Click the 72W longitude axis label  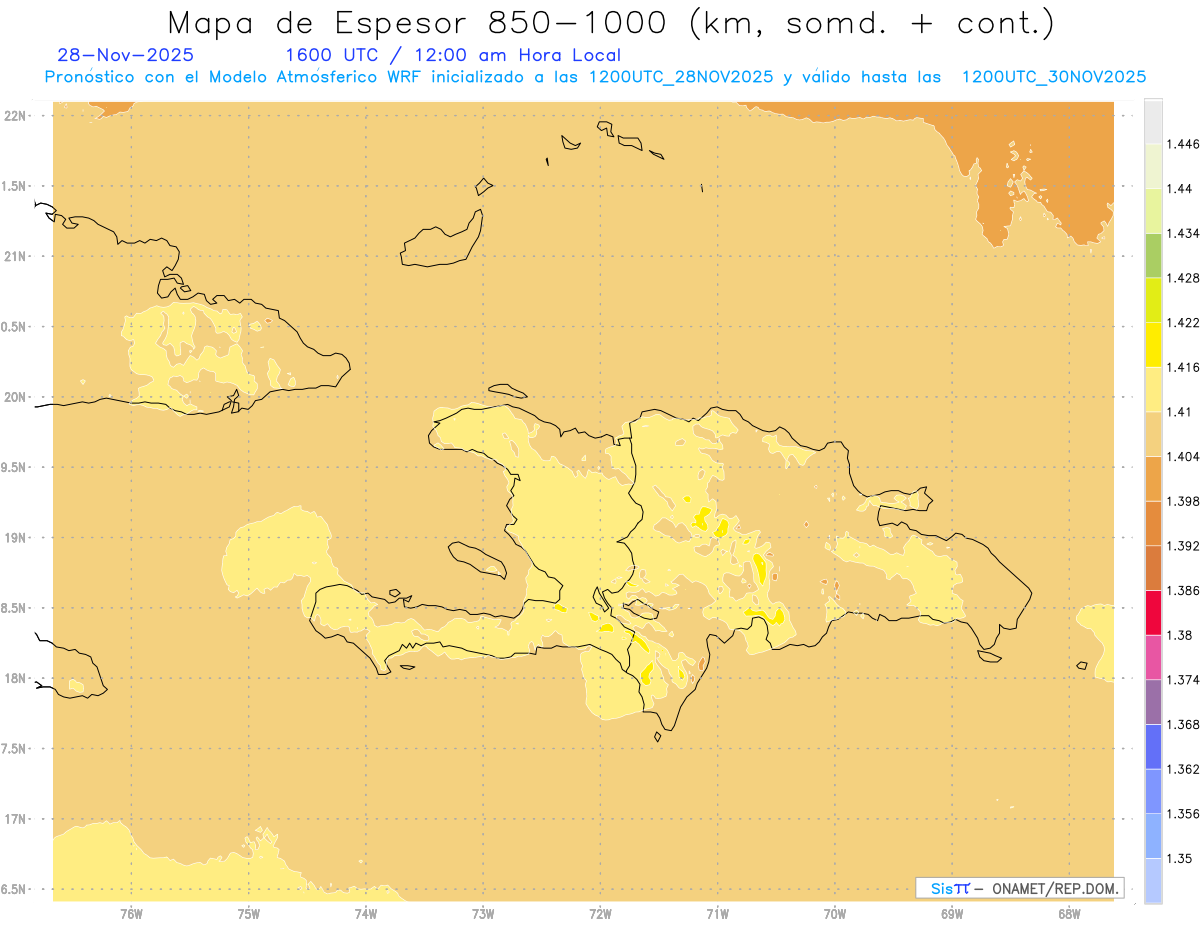pyautogui.click(x=600, y=913)
